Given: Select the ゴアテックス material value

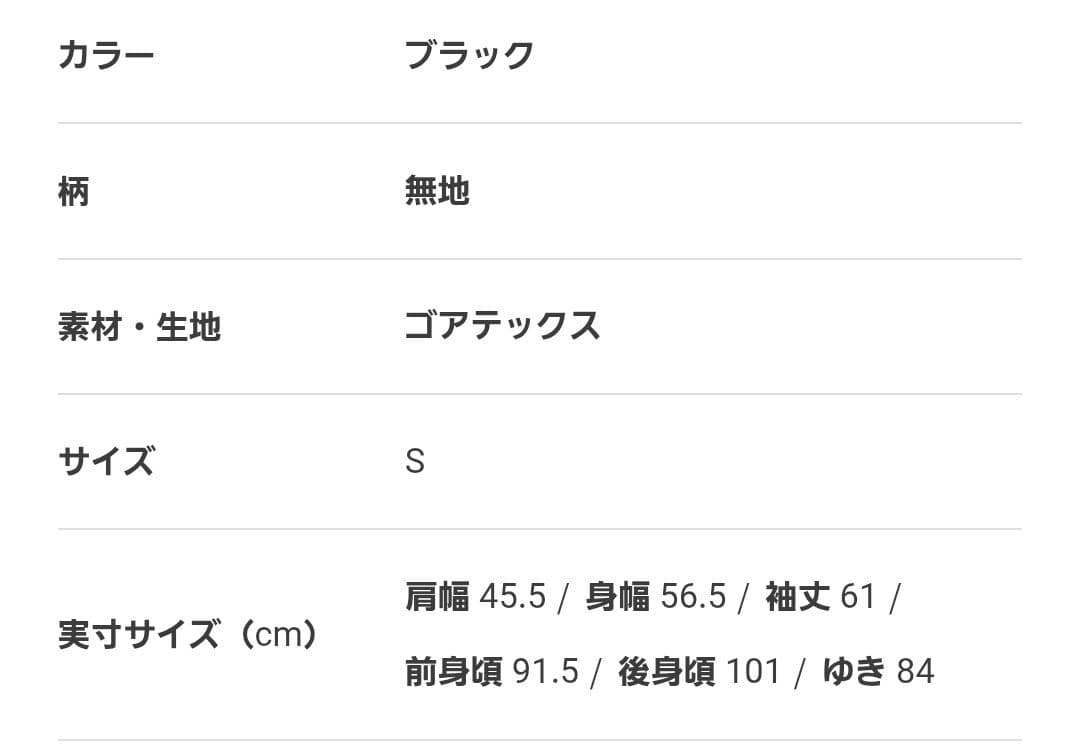Looking at the screenshot, I should (502, 326).
